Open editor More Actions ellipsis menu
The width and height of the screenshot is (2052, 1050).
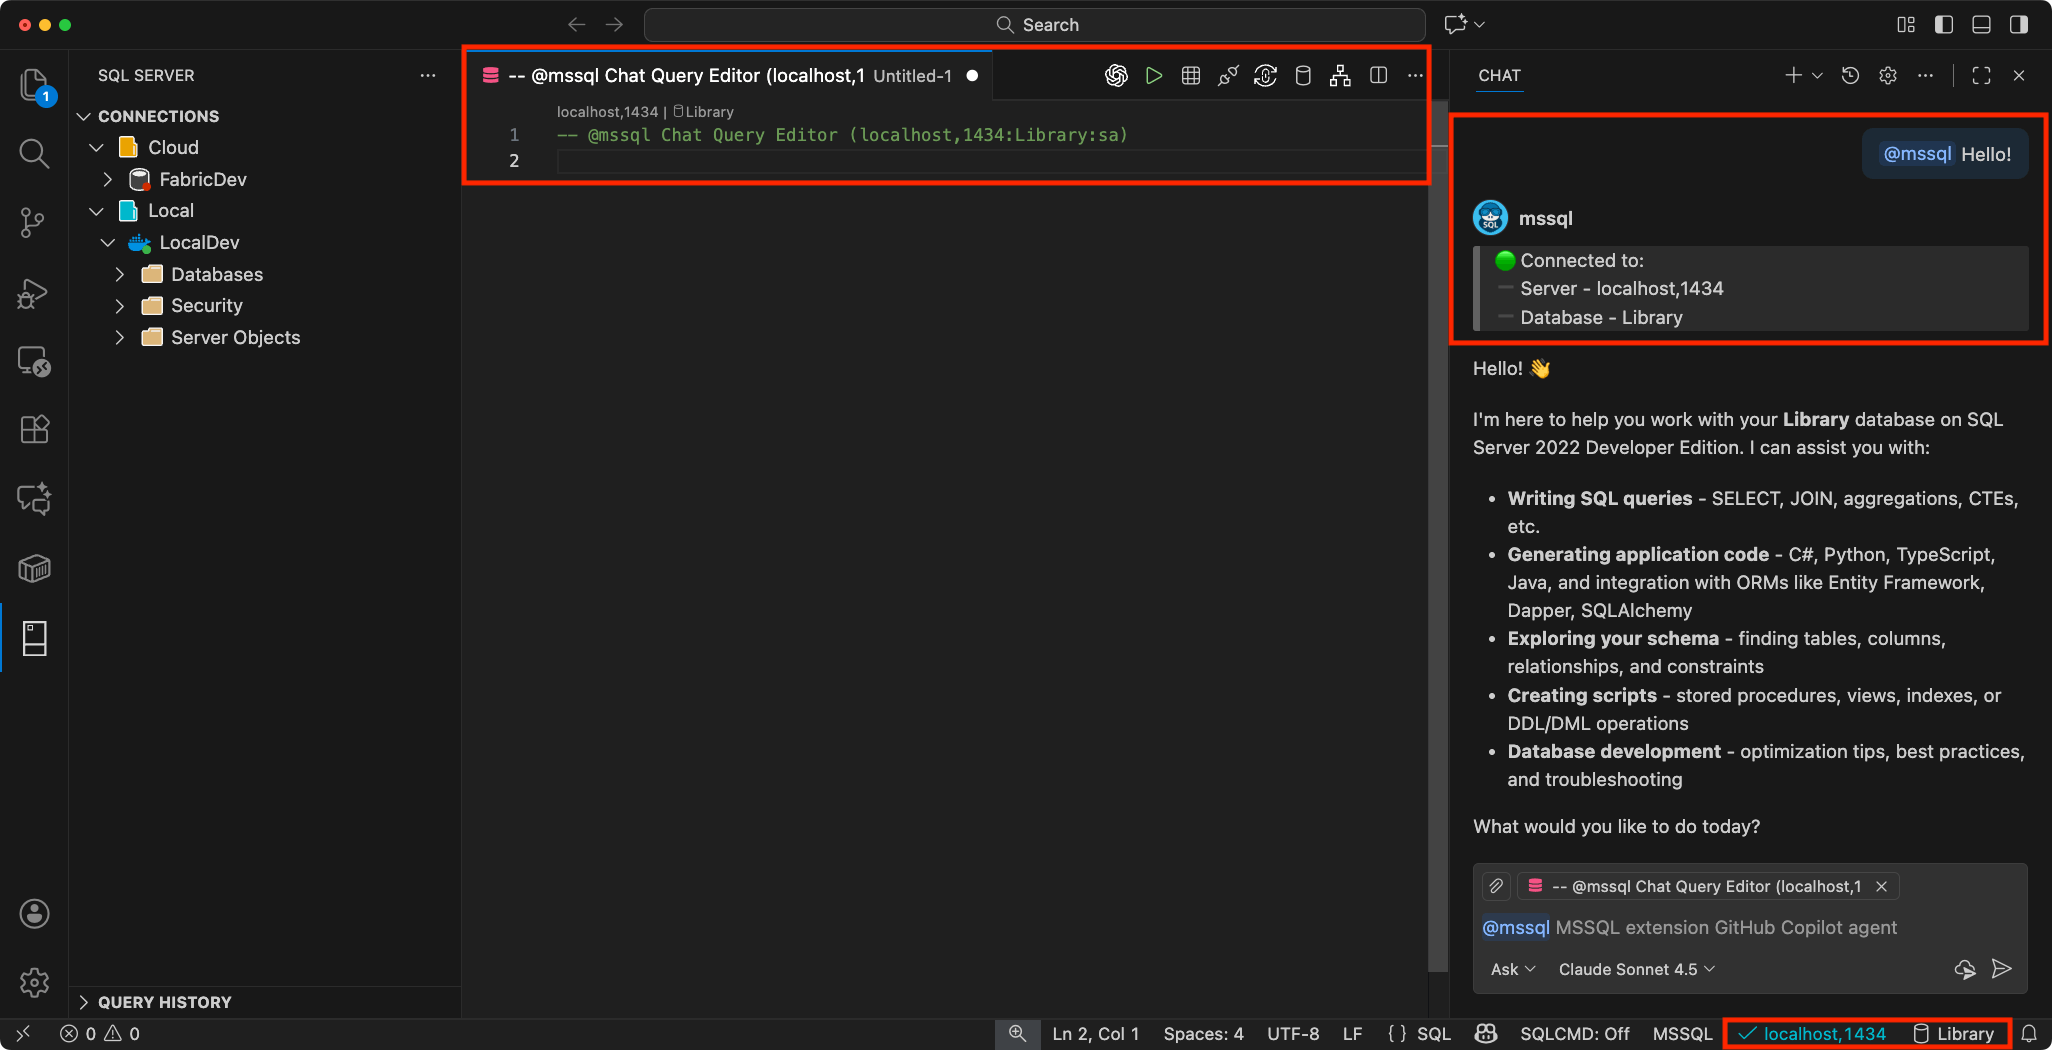(x=1415, y=76)
